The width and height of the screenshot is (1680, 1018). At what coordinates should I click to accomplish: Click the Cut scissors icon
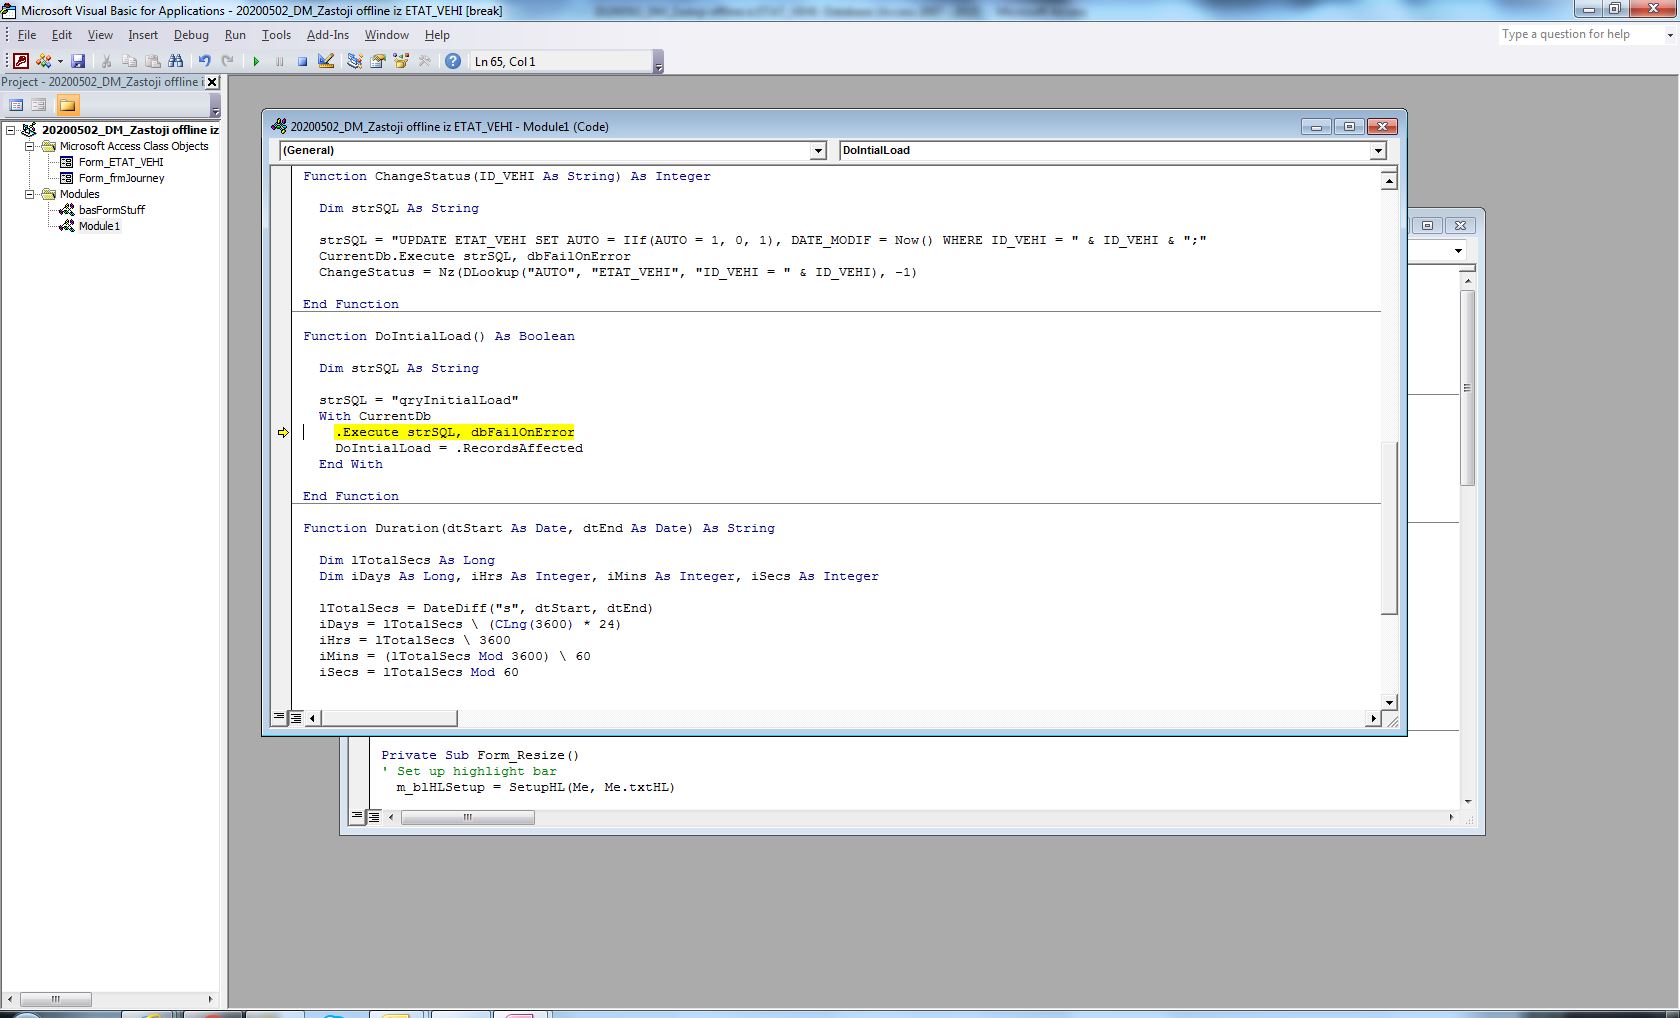(x=106, y=61)
